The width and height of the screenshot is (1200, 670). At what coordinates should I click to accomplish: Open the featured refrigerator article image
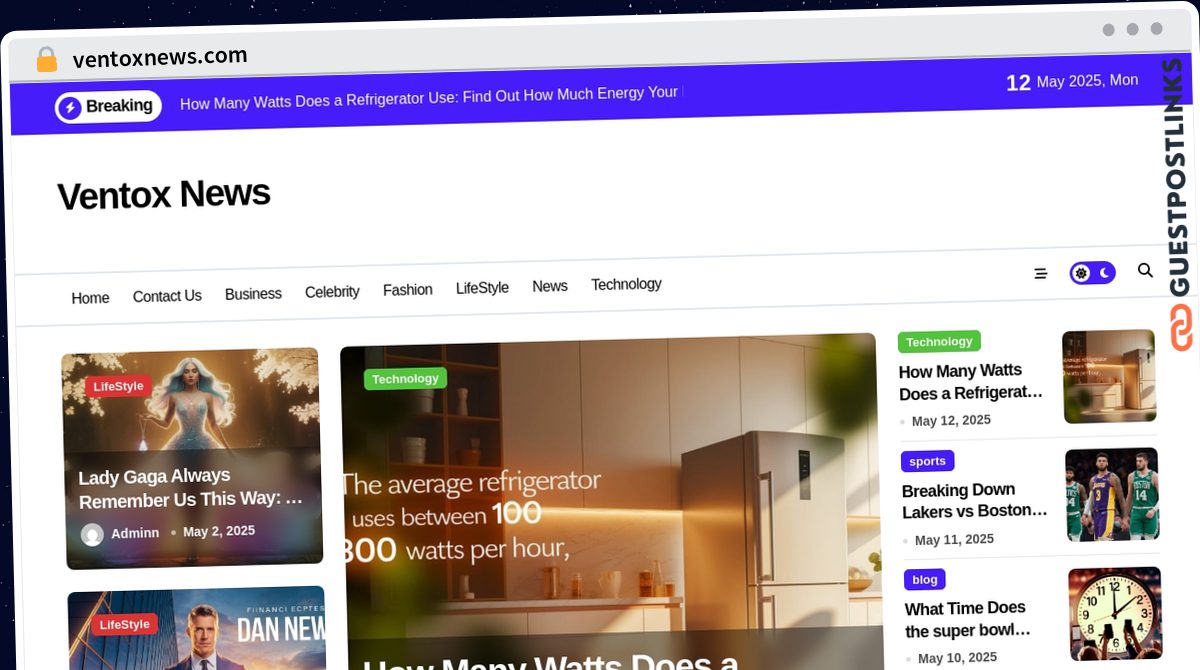[610, 501]
